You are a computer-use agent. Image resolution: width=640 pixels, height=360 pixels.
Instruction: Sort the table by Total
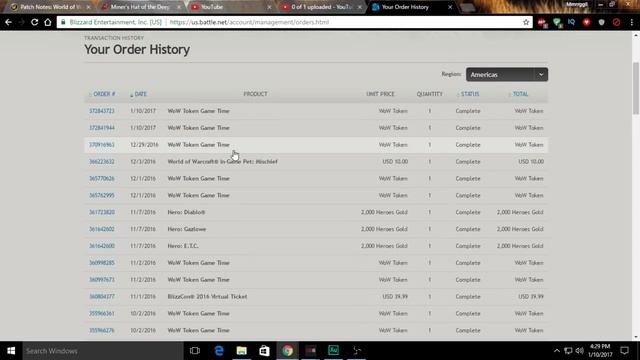point(519,94)
